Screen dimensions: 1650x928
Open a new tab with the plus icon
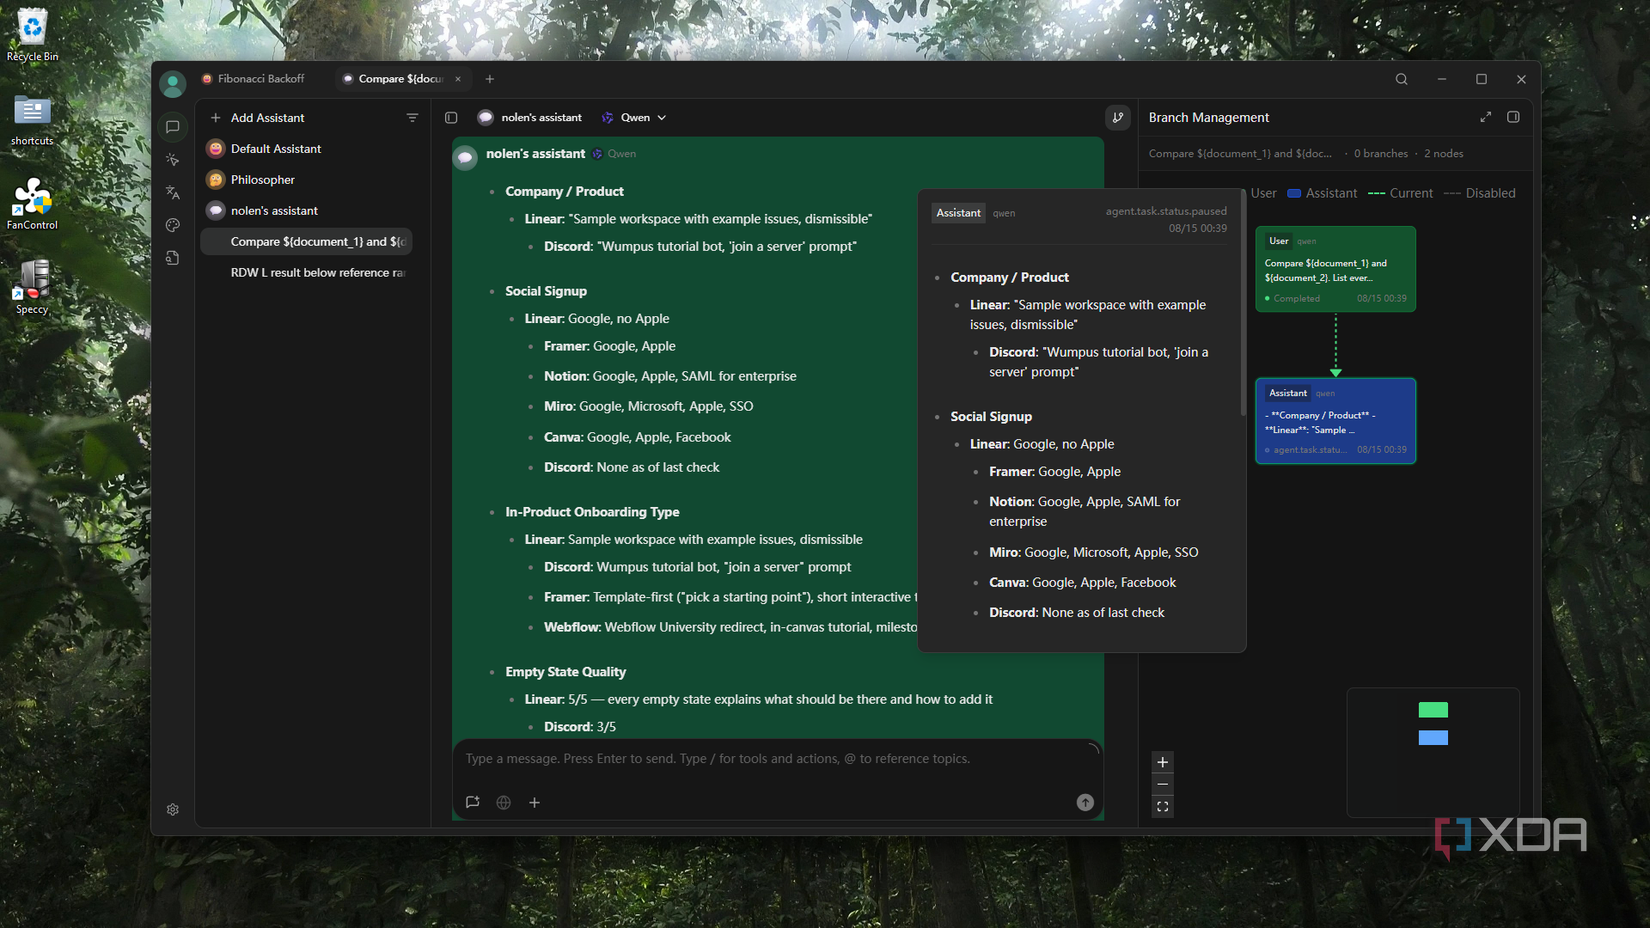(x=490, y=79)
